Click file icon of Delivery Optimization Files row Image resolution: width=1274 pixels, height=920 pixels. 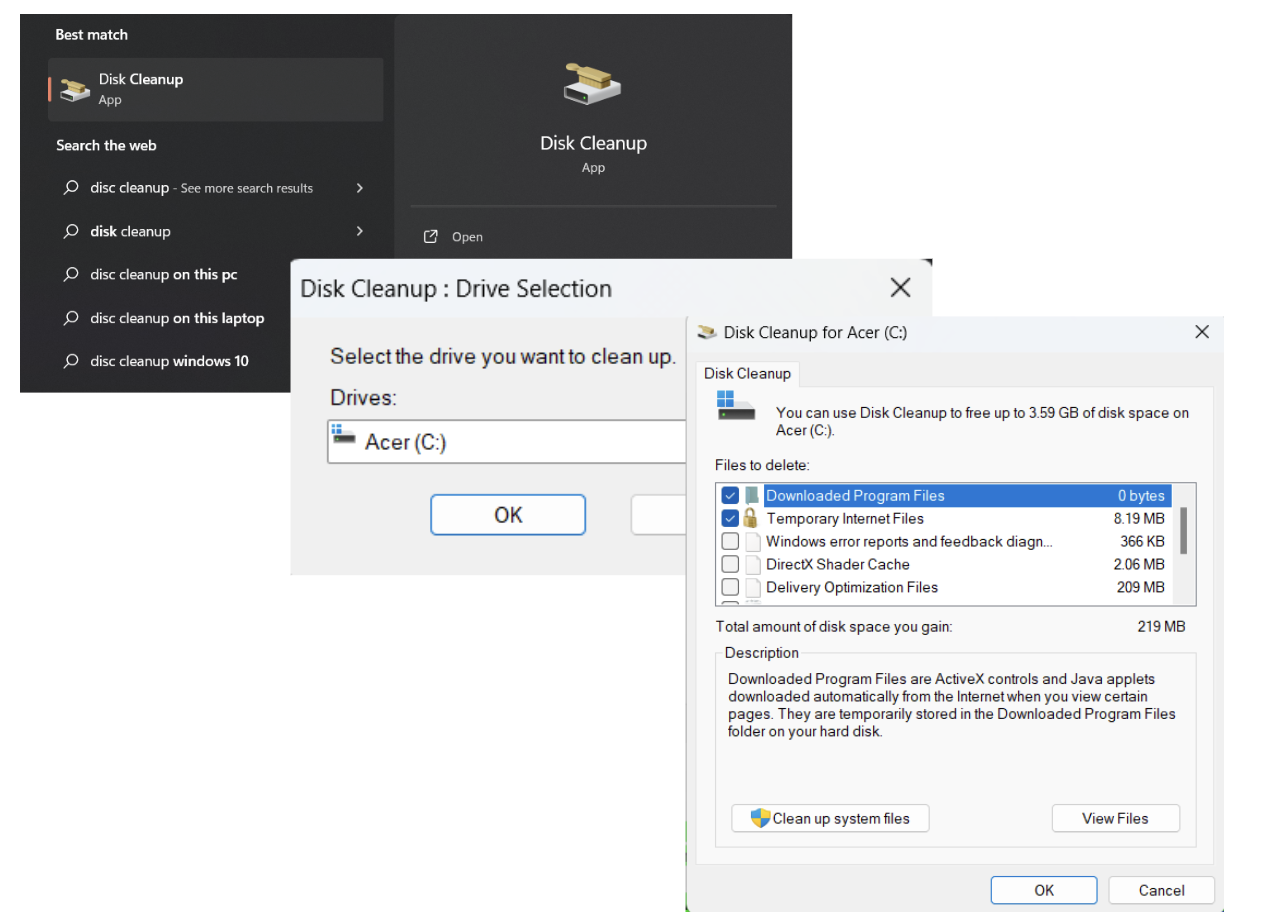753,587
